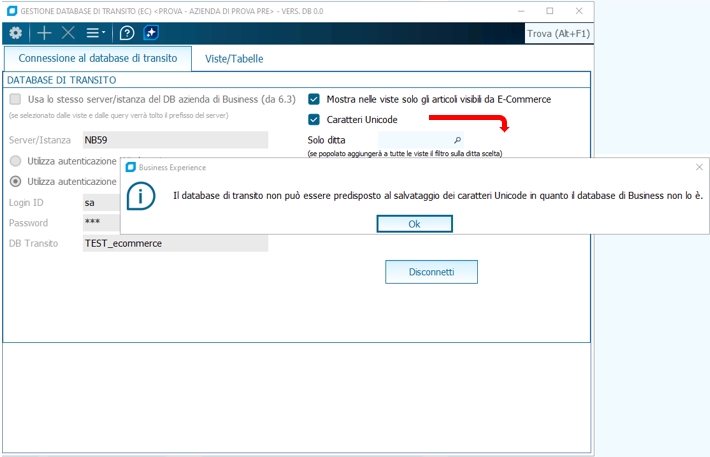Click the blue sparkle assistant icon
This screenshot has width=710, height=457.
click(x=151, y=33)
